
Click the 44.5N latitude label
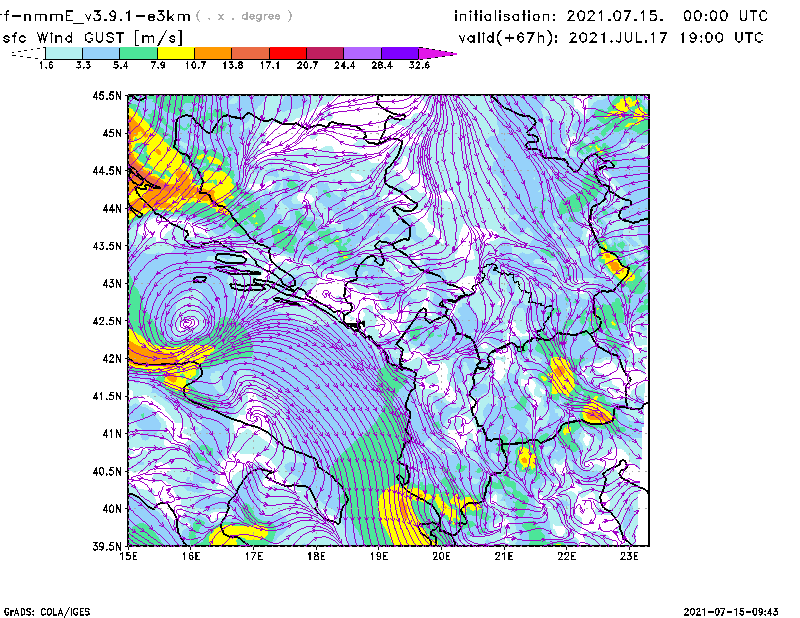tap(107, 170)
